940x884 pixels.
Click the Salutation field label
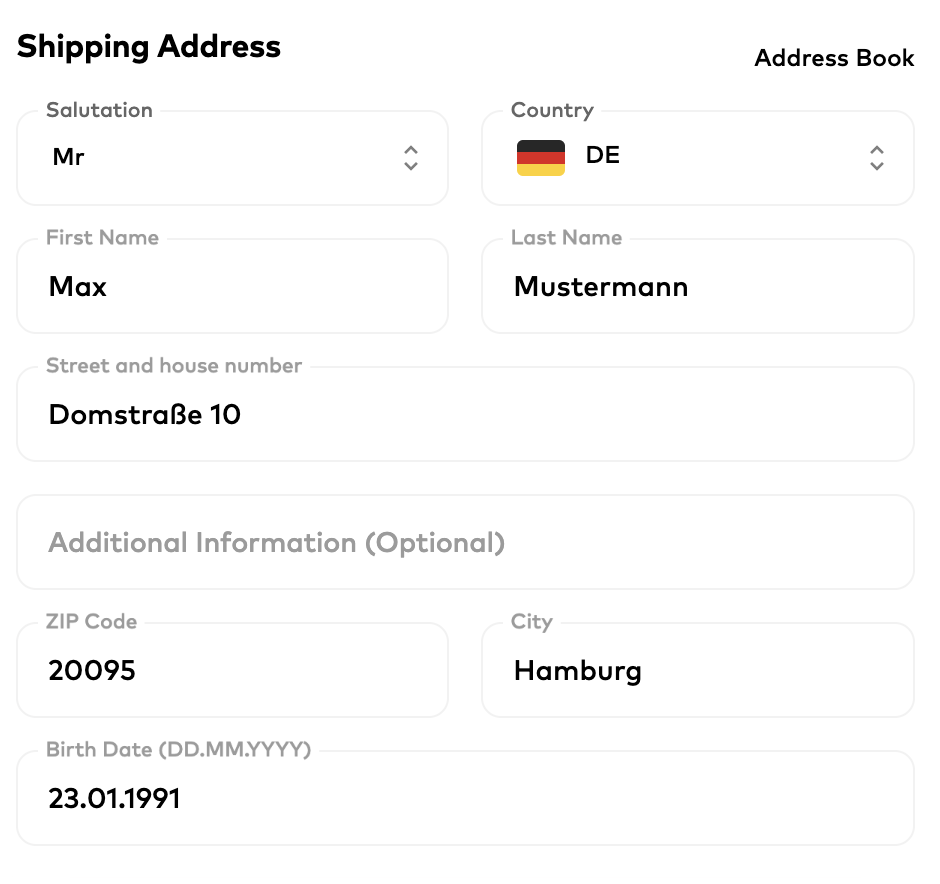pos(99,110)
